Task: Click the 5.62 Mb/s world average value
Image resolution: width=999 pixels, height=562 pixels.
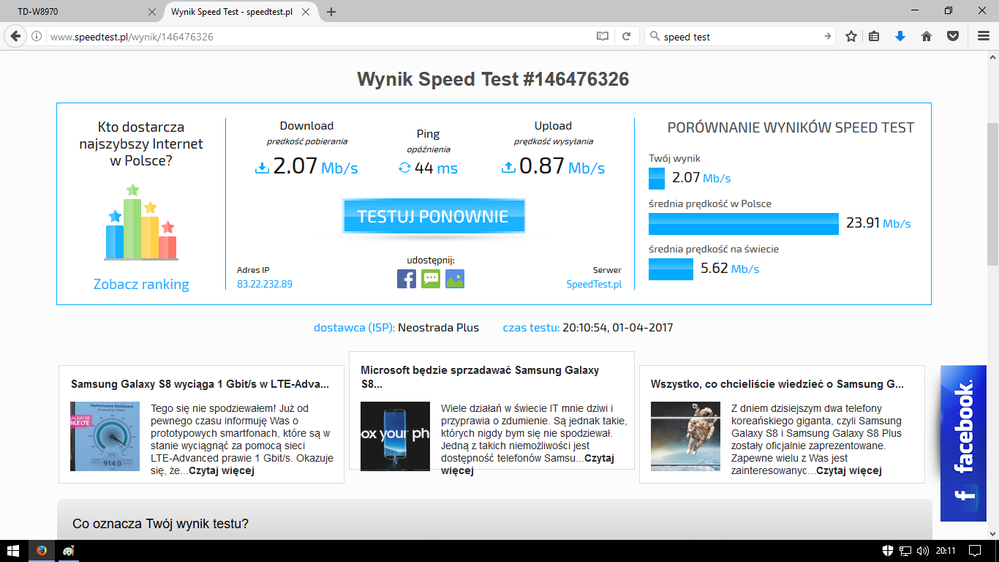Action: 730,268
